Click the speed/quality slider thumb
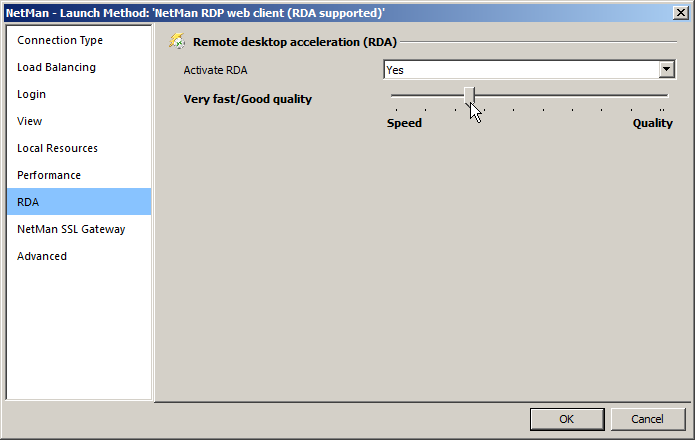Viewport: 695px width, 440px height. click(470, 95)
